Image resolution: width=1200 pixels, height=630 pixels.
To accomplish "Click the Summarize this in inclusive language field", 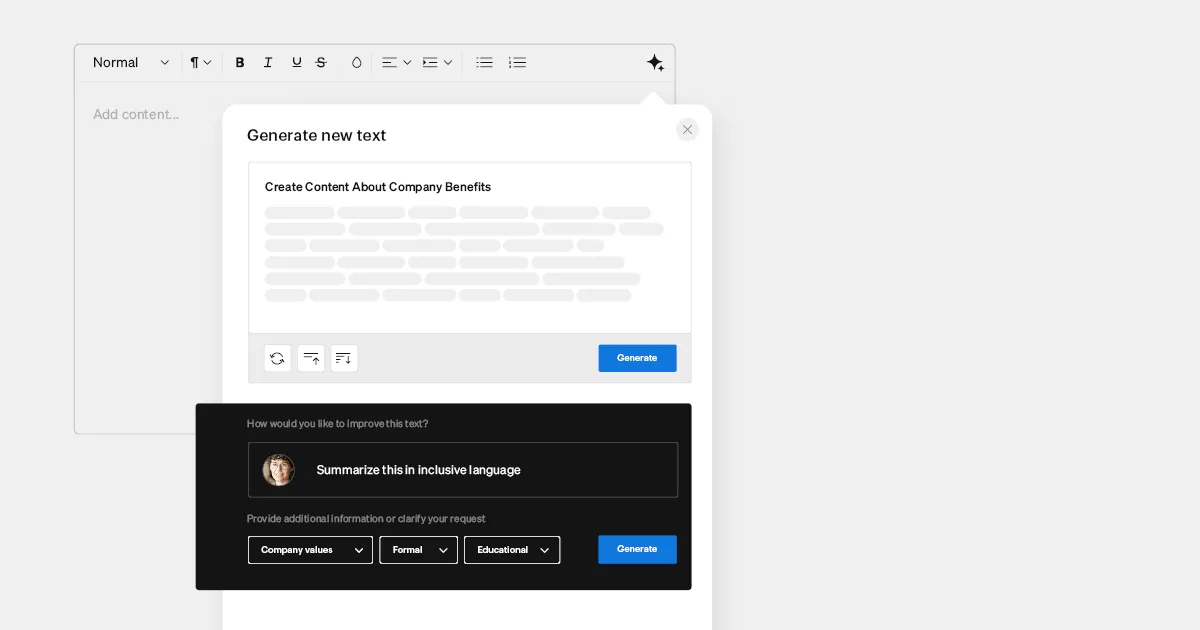I will (x=463, y=470).
